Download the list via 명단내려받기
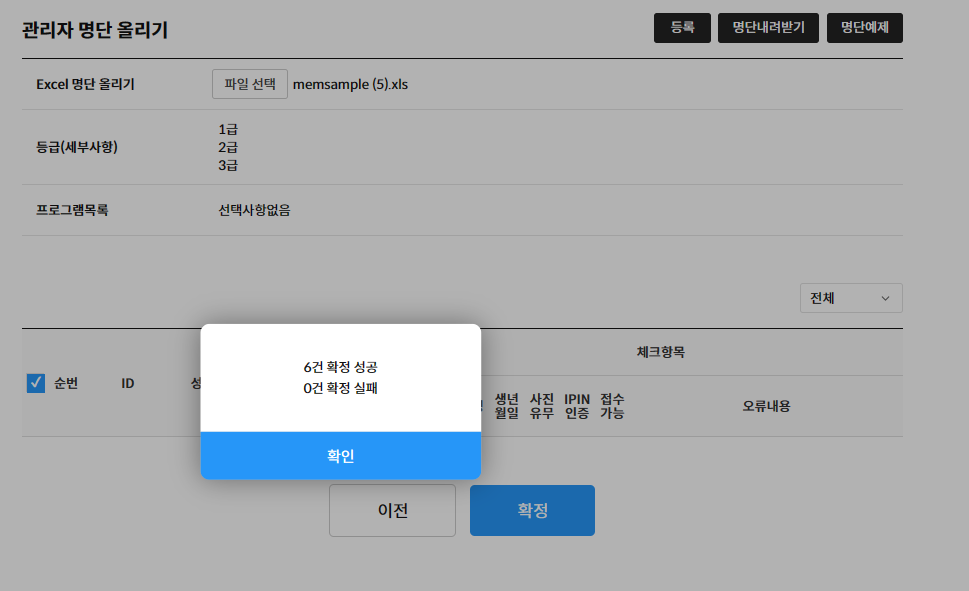 coord(768,28)
